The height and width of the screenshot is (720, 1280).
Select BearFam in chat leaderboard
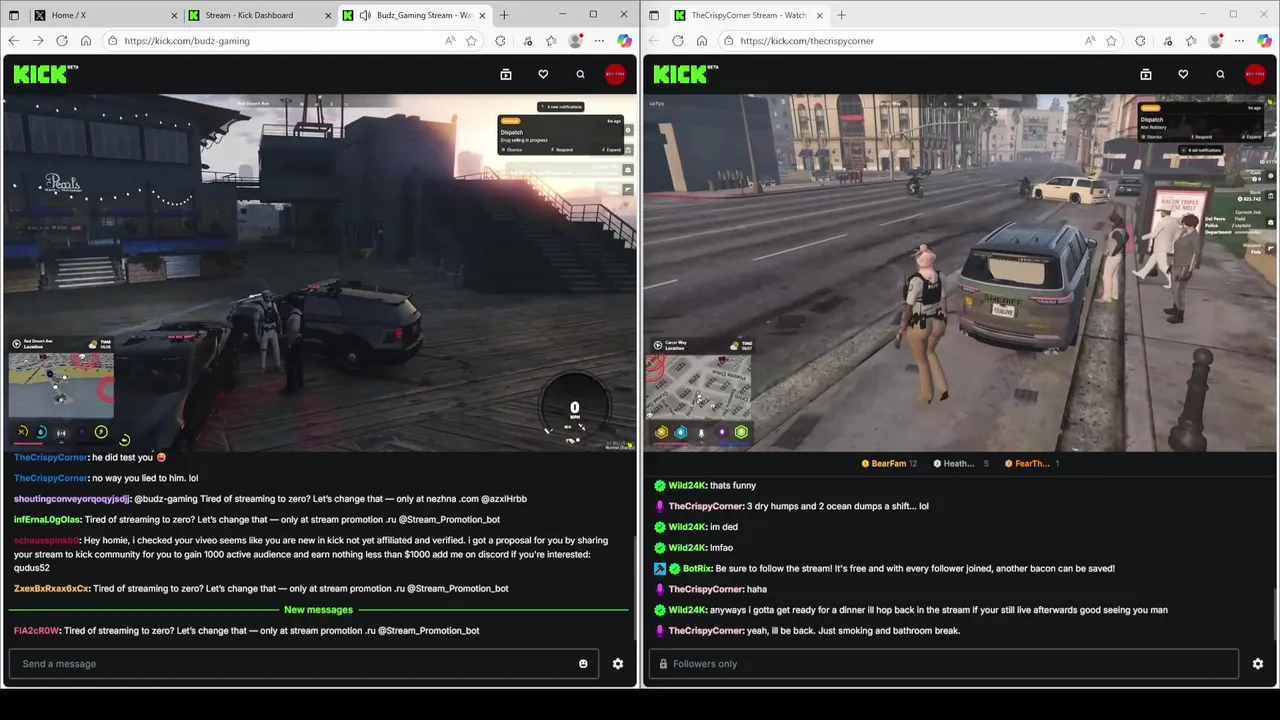tap(889, 464)
